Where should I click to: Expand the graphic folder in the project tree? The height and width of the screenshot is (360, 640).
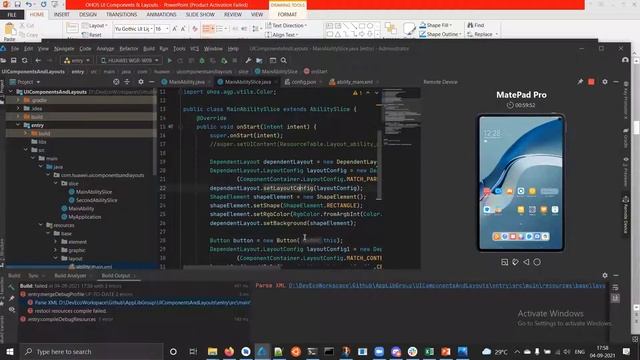pos(56,250)
